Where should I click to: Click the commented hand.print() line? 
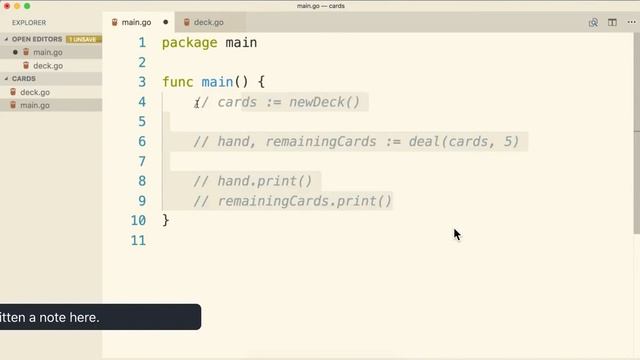point(253,181)
